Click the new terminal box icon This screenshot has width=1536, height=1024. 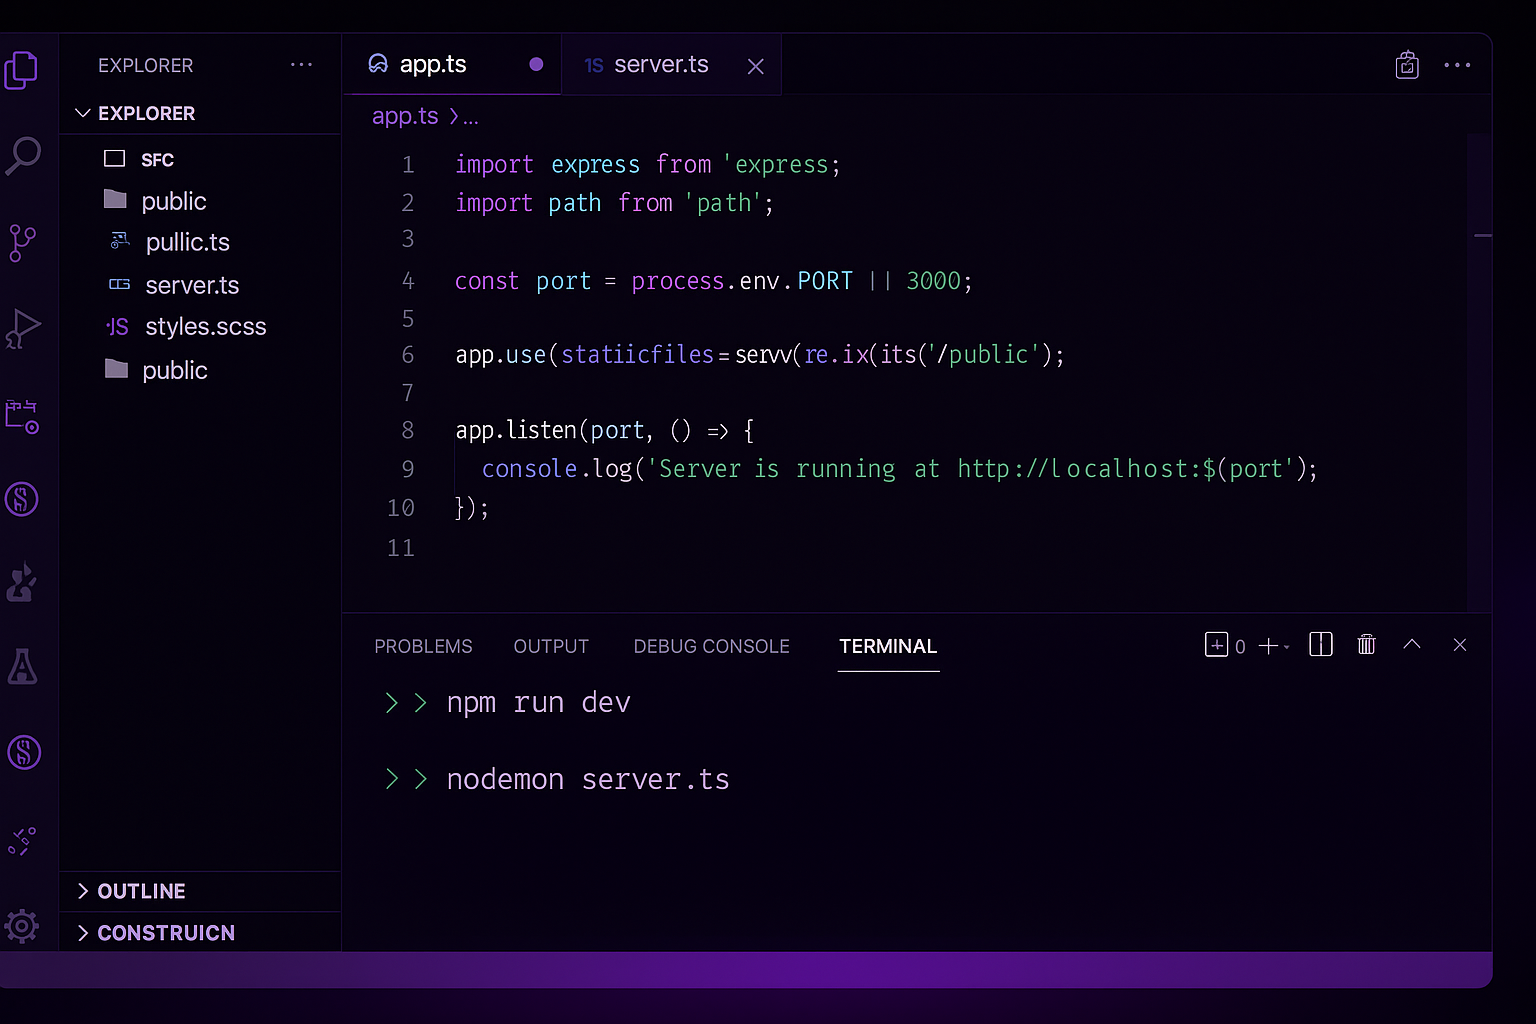click(x=1216, y=645)
